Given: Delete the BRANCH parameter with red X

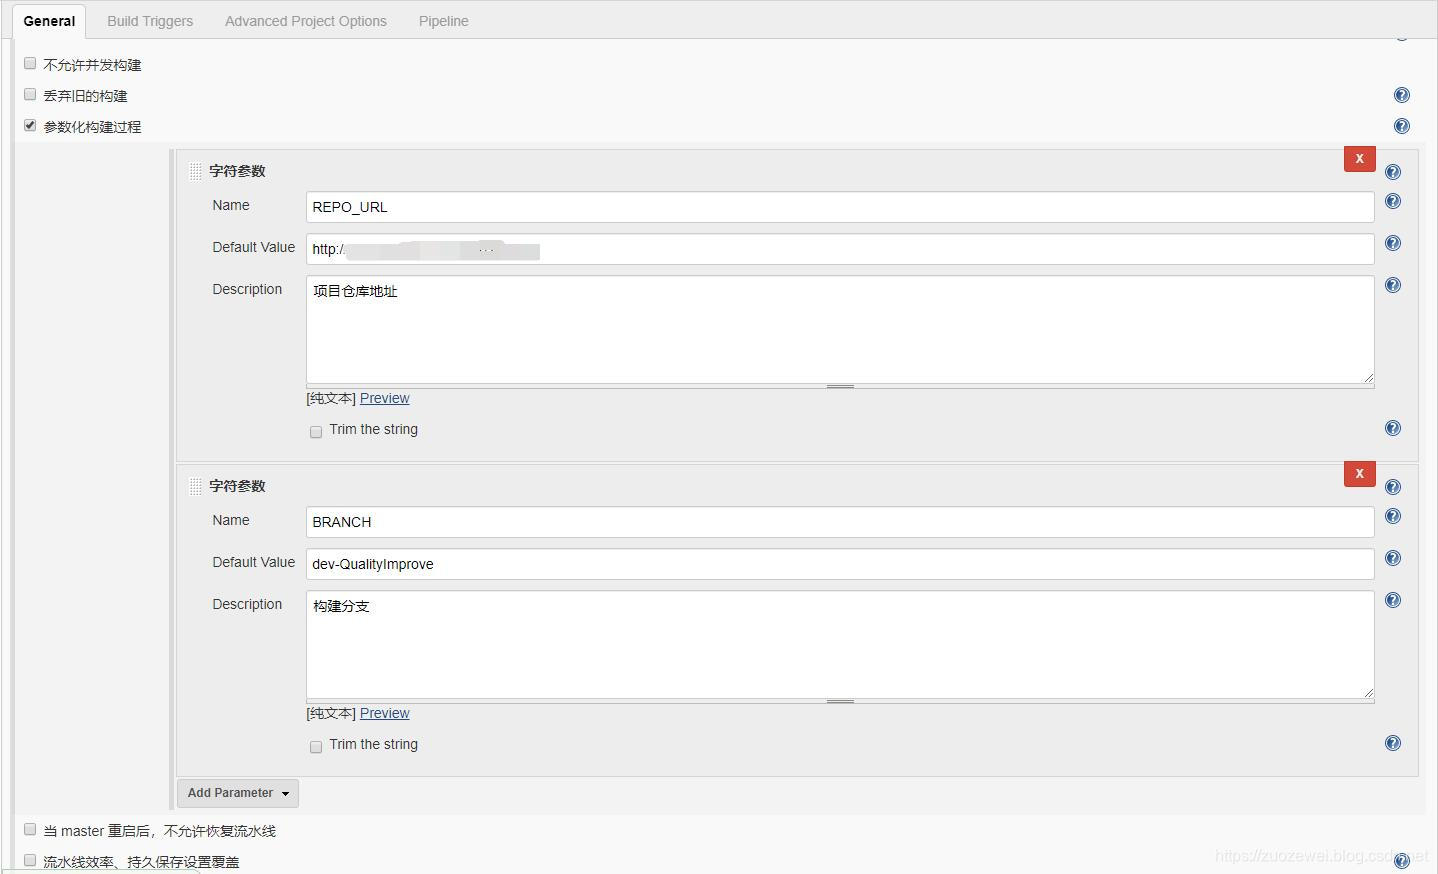Looking at the screenshot, I should 1359,474.
